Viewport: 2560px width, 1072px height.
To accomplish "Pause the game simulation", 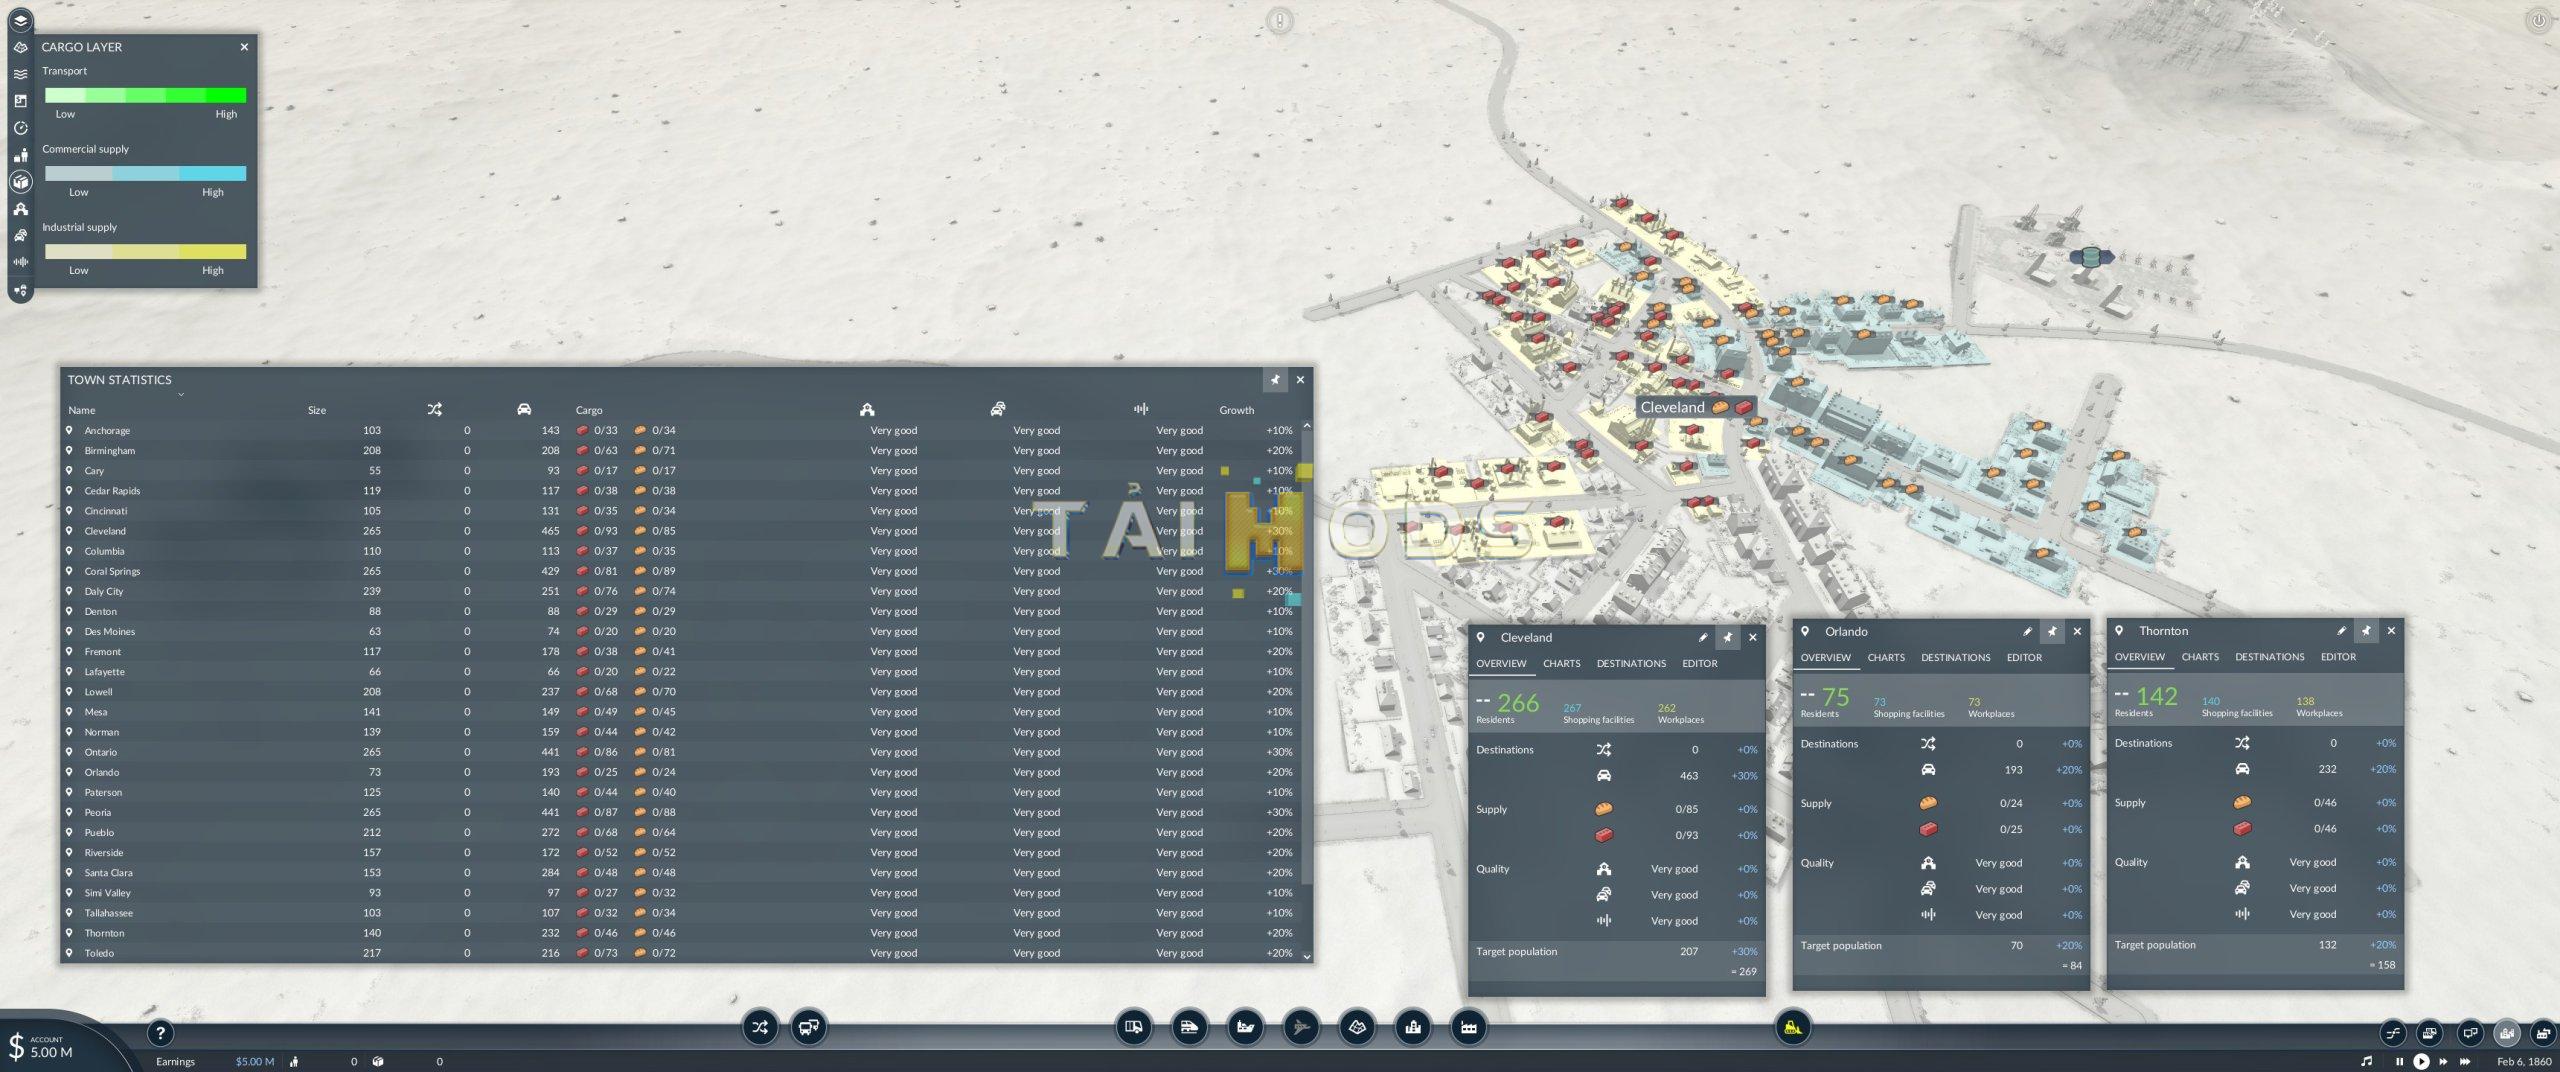I will (2399, 1061).
